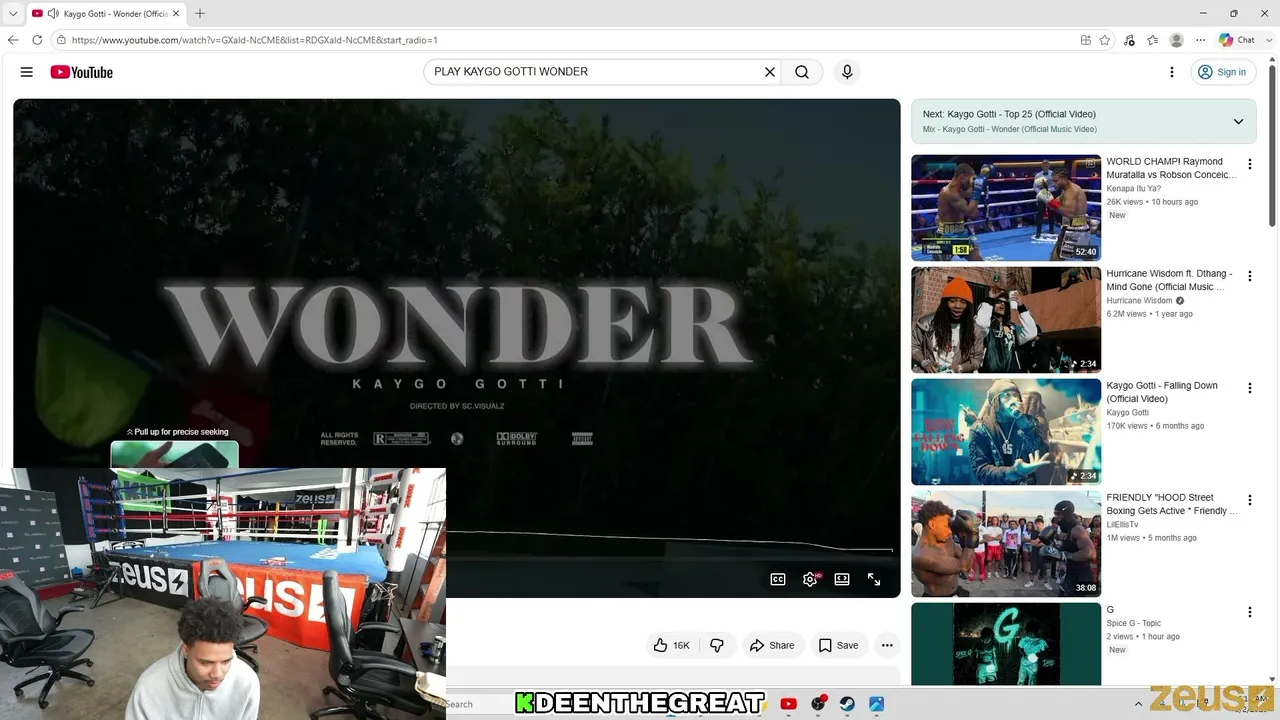Switch the player to theater mode
This screenshot has width=1280, height=720.
point(842,579)
